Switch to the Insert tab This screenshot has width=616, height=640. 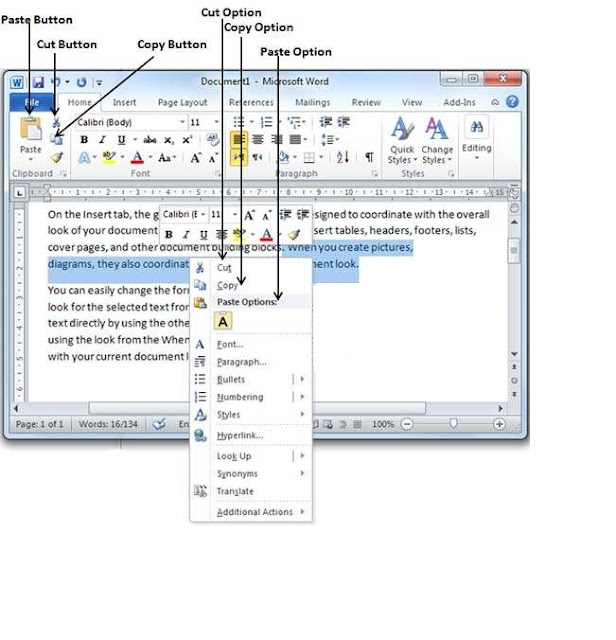tap(125, 102)
